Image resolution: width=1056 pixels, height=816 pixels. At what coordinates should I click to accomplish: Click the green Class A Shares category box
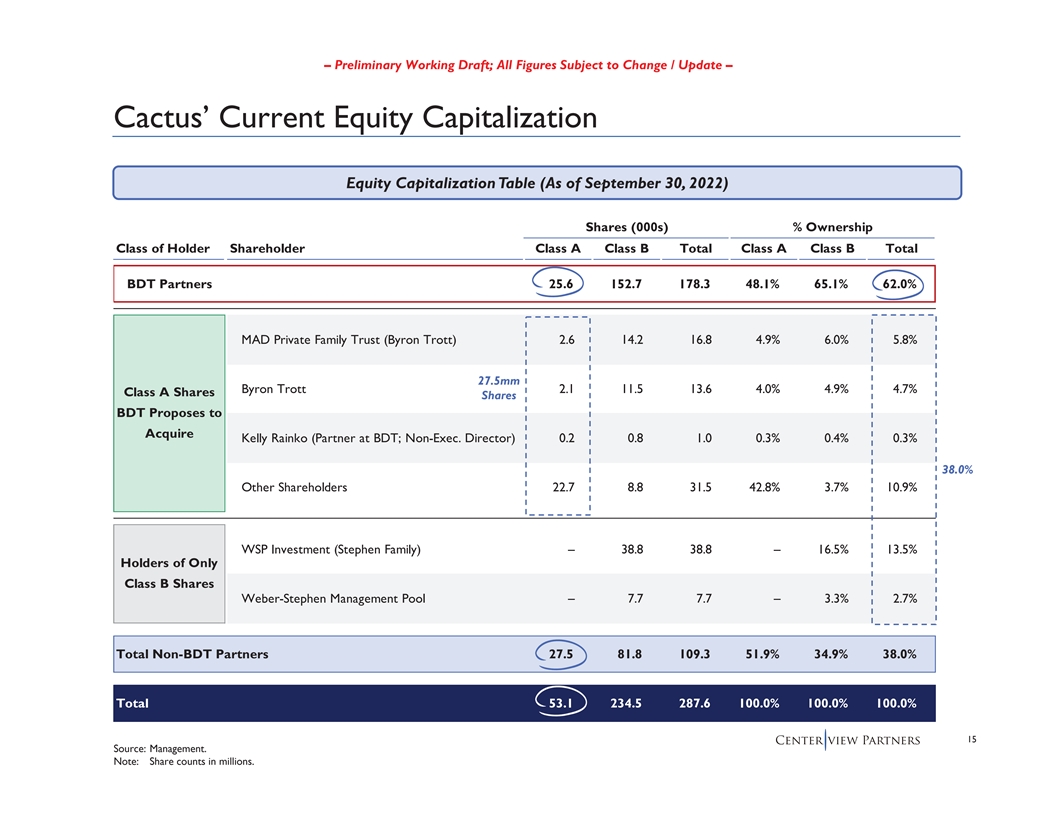click(x=169, y=413)
